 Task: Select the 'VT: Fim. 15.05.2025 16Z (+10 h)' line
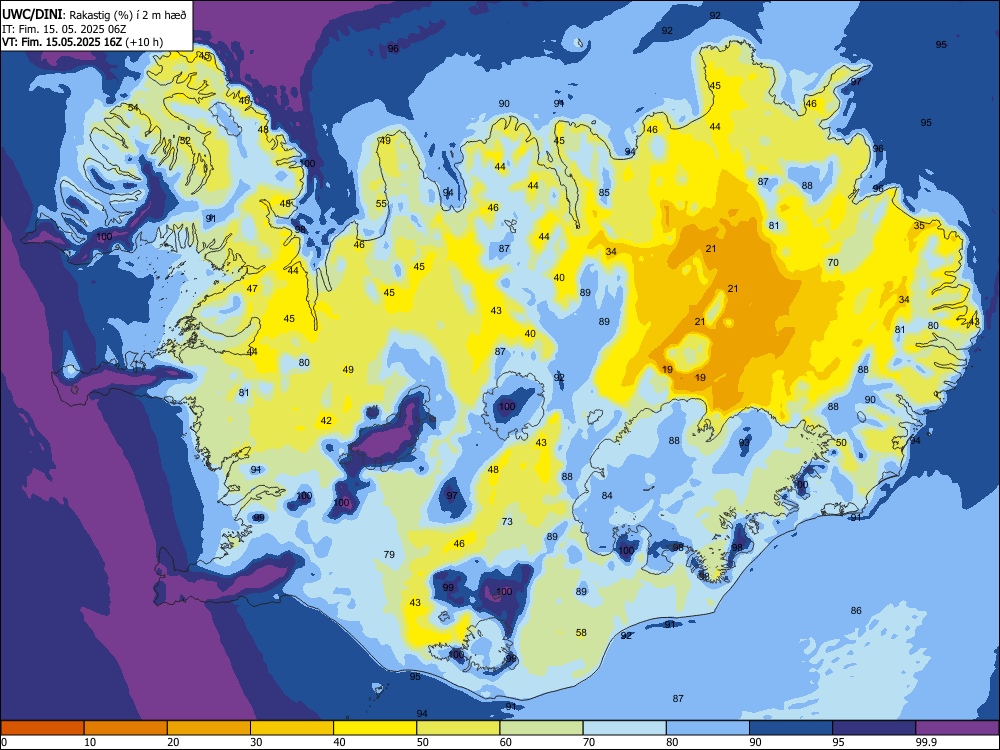pyautogui.click(x=82, y=42)
